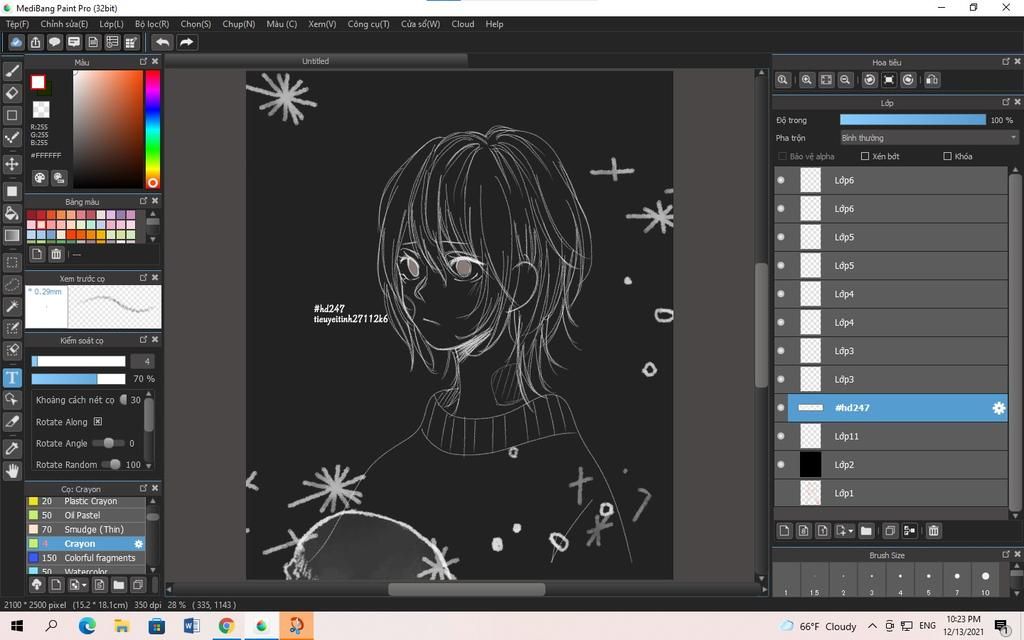Toggle the Bảo vệ alpha checkbox
Image resolution: width=1024 pixels, height=640 pixels.
tap(782, 156)
